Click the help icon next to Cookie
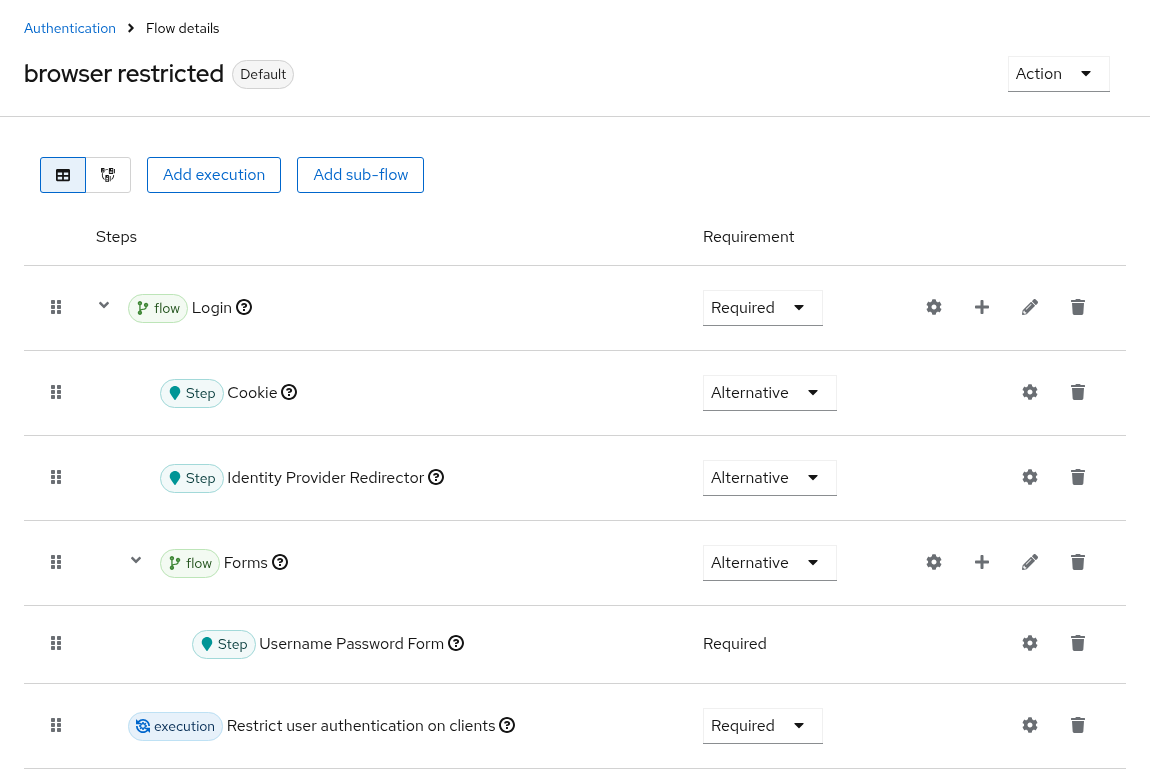1150x780 pixels. click(x=290, y=392)
